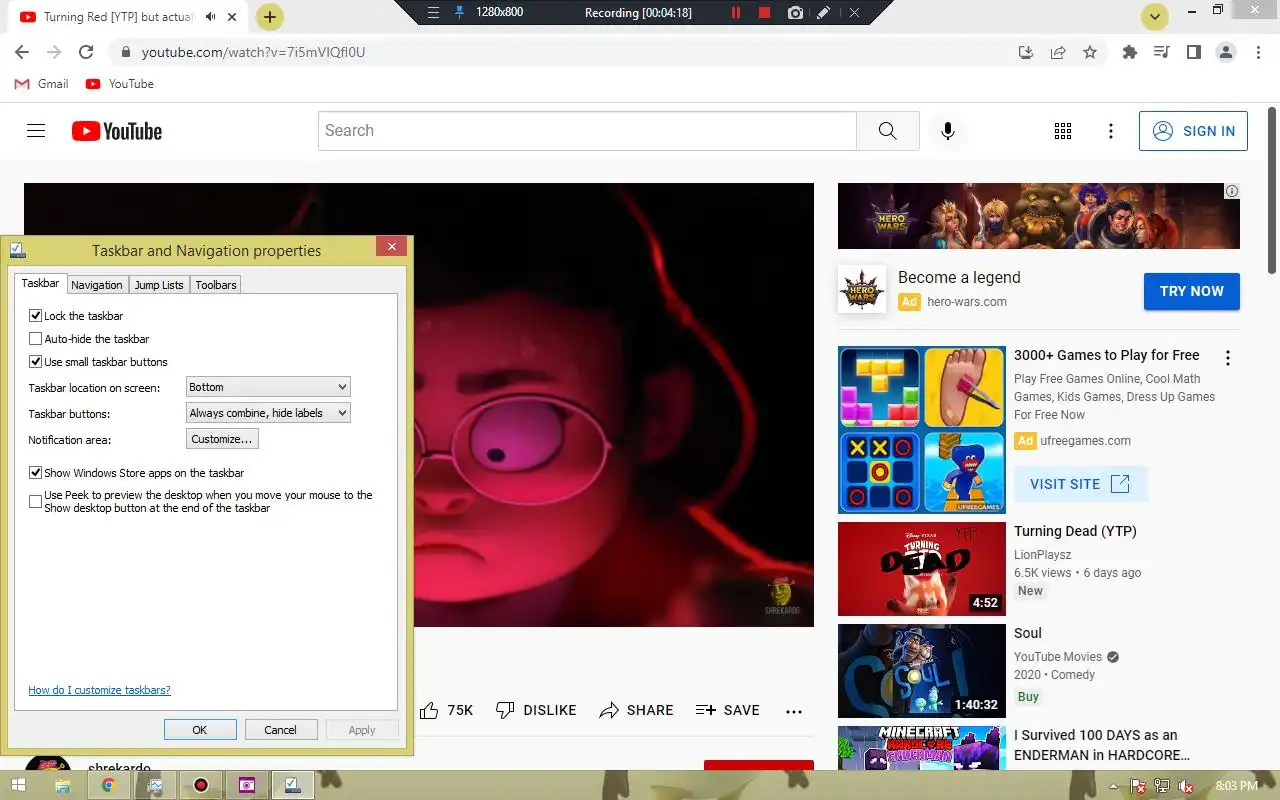Open options for the 3000+ Games ad
Viewport: 1280px width, 800px height.
coord(1228,358)
